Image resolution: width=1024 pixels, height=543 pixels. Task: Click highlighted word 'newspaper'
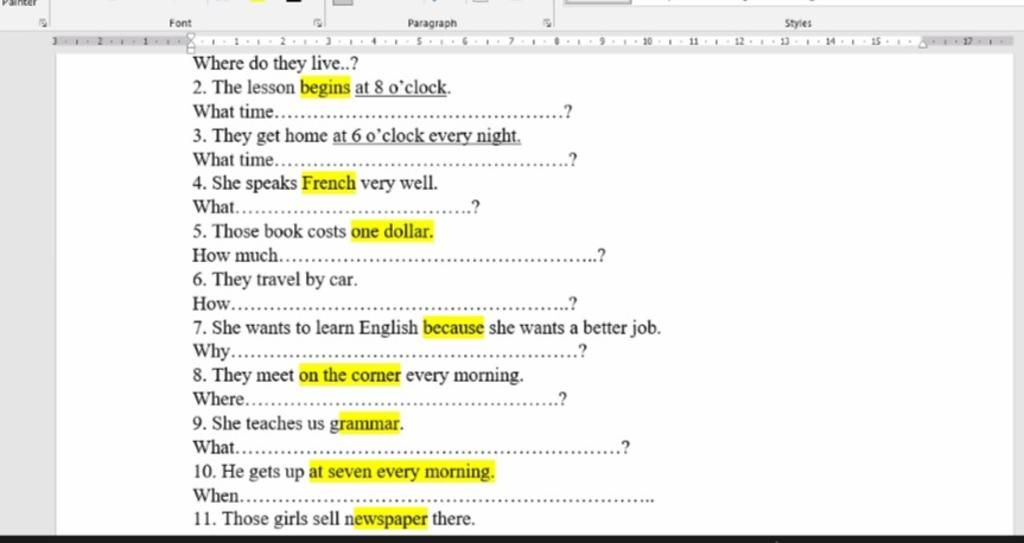pyautogui.click(x=391, y=519)
